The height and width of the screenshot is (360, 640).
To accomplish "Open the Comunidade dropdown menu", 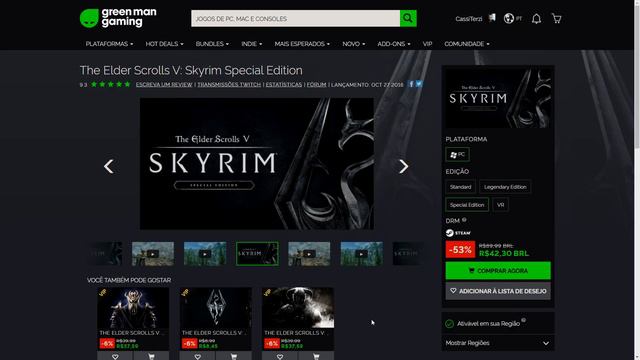I will pos(467,44).
